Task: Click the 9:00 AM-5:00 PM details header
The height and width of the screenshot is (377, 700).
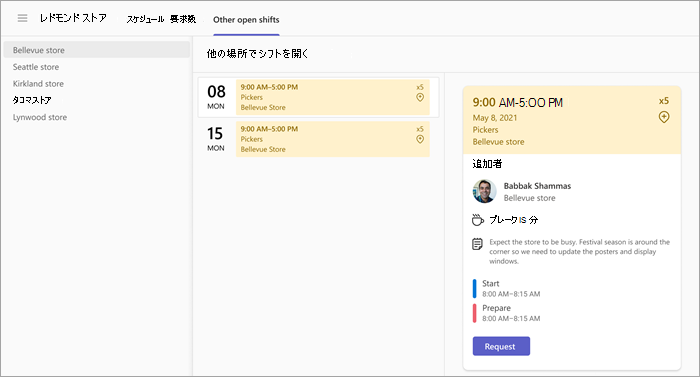Action: (x=518, y=103)
